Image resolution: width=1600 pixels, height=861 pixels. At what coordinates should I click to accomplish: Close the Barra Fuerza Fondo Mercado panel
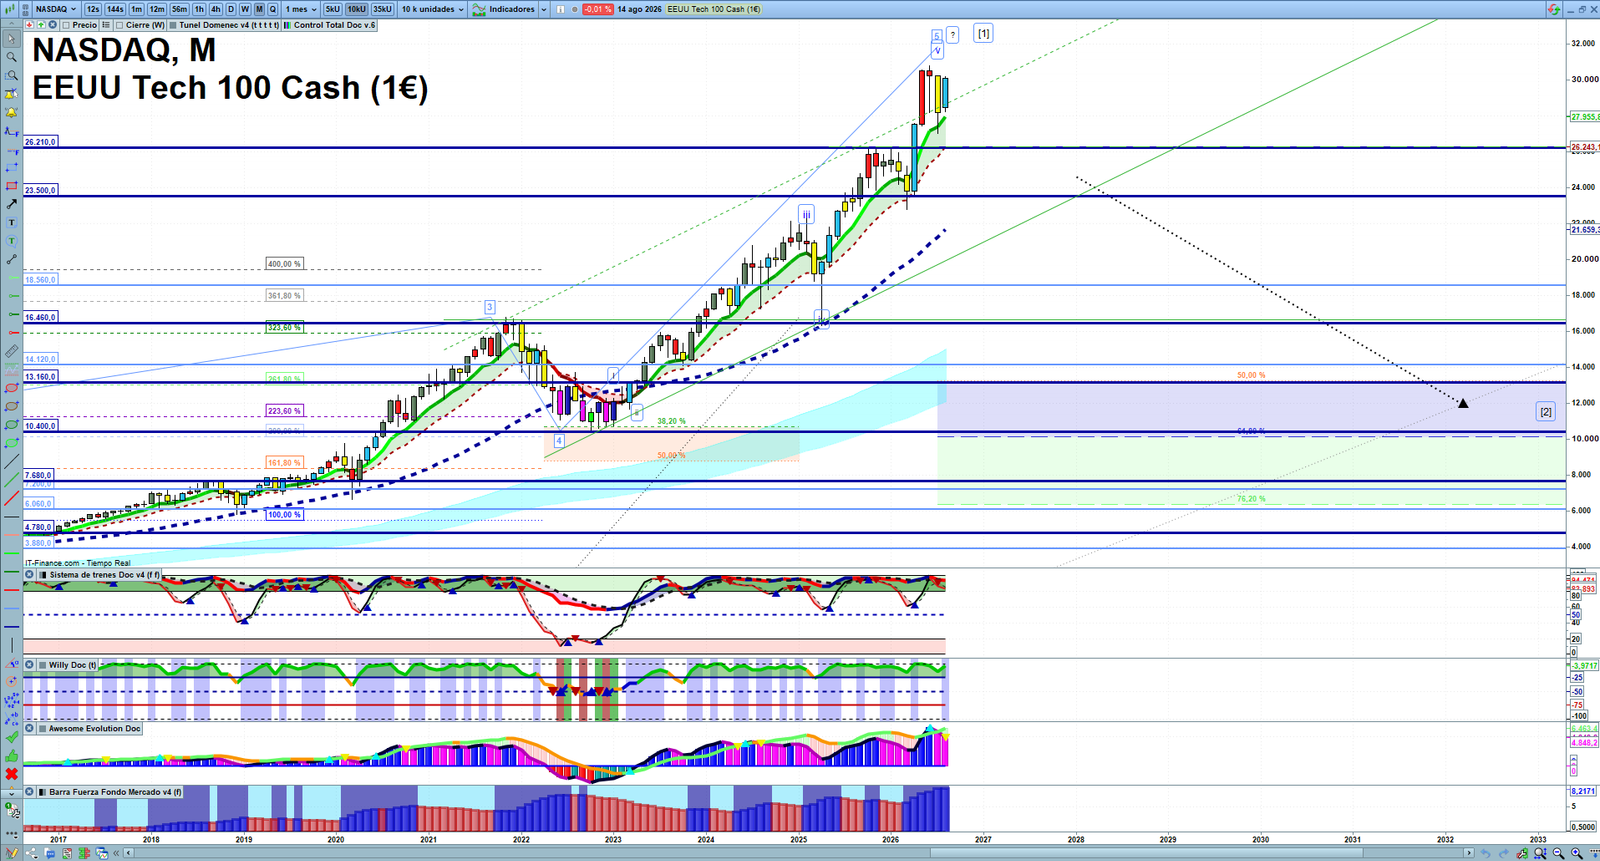coord(29,792)
